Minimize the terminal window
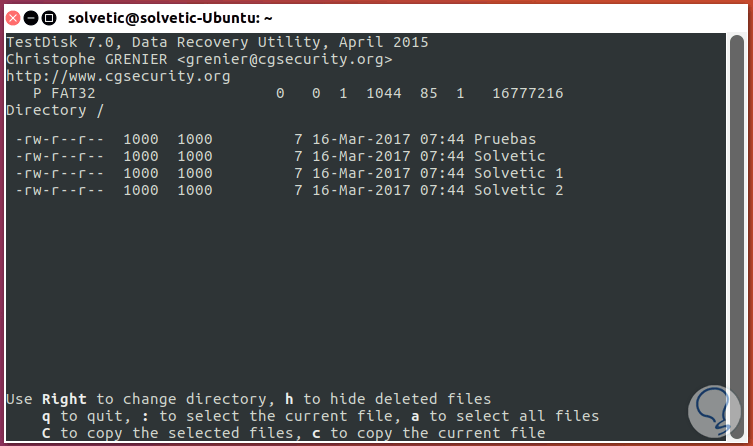 point(32,17)
